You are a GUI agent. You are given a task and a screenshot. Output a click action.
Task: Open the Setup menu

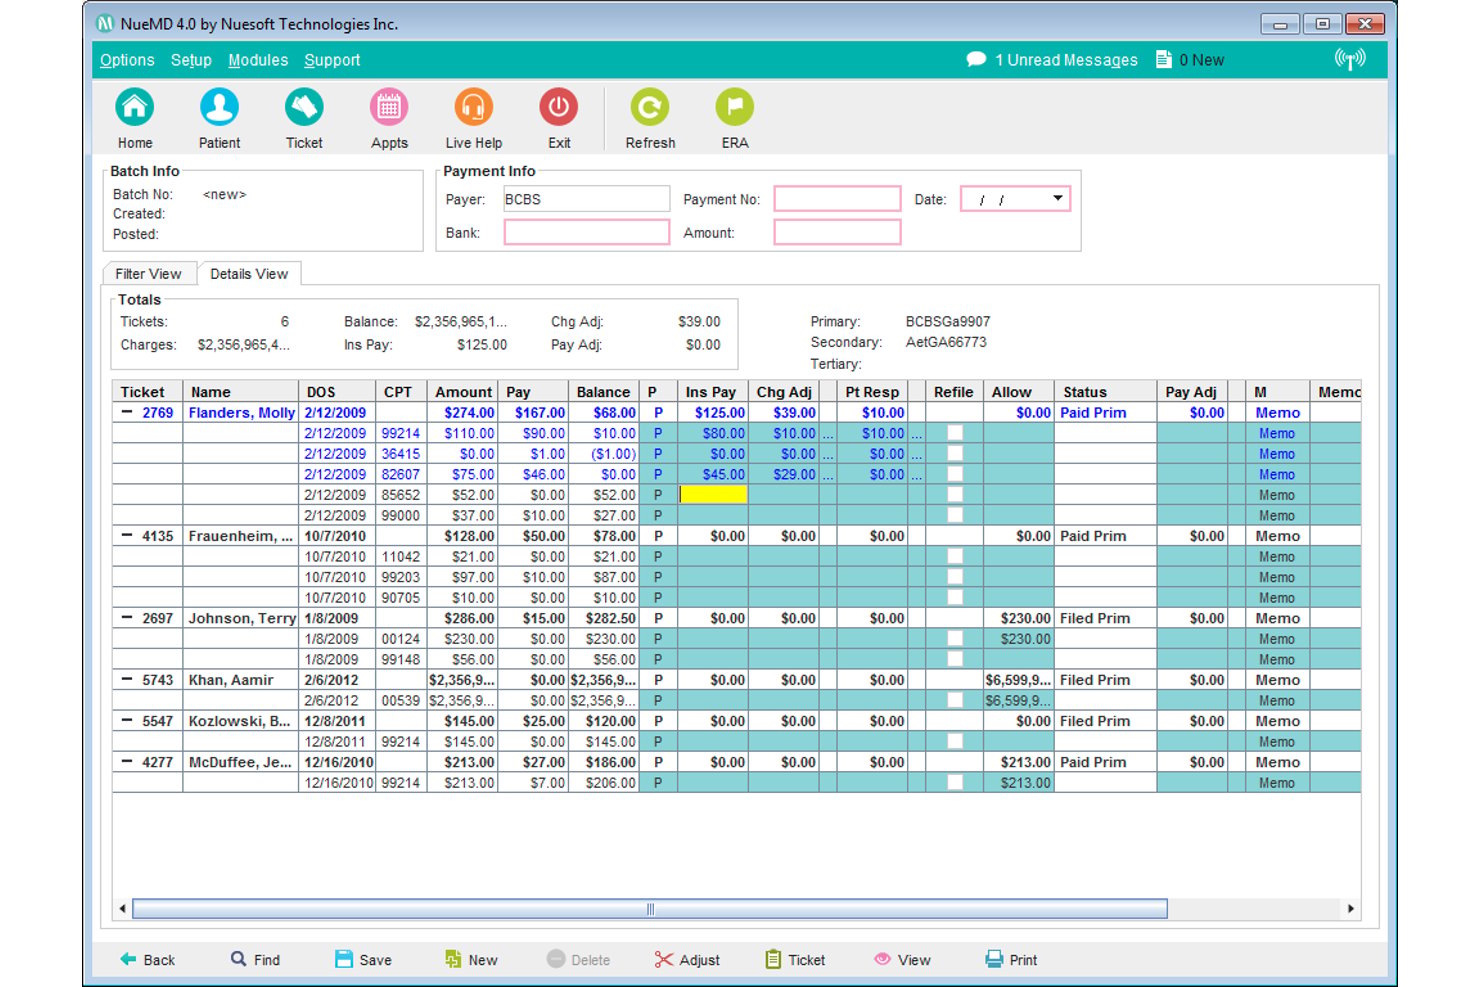pos(191,60)
